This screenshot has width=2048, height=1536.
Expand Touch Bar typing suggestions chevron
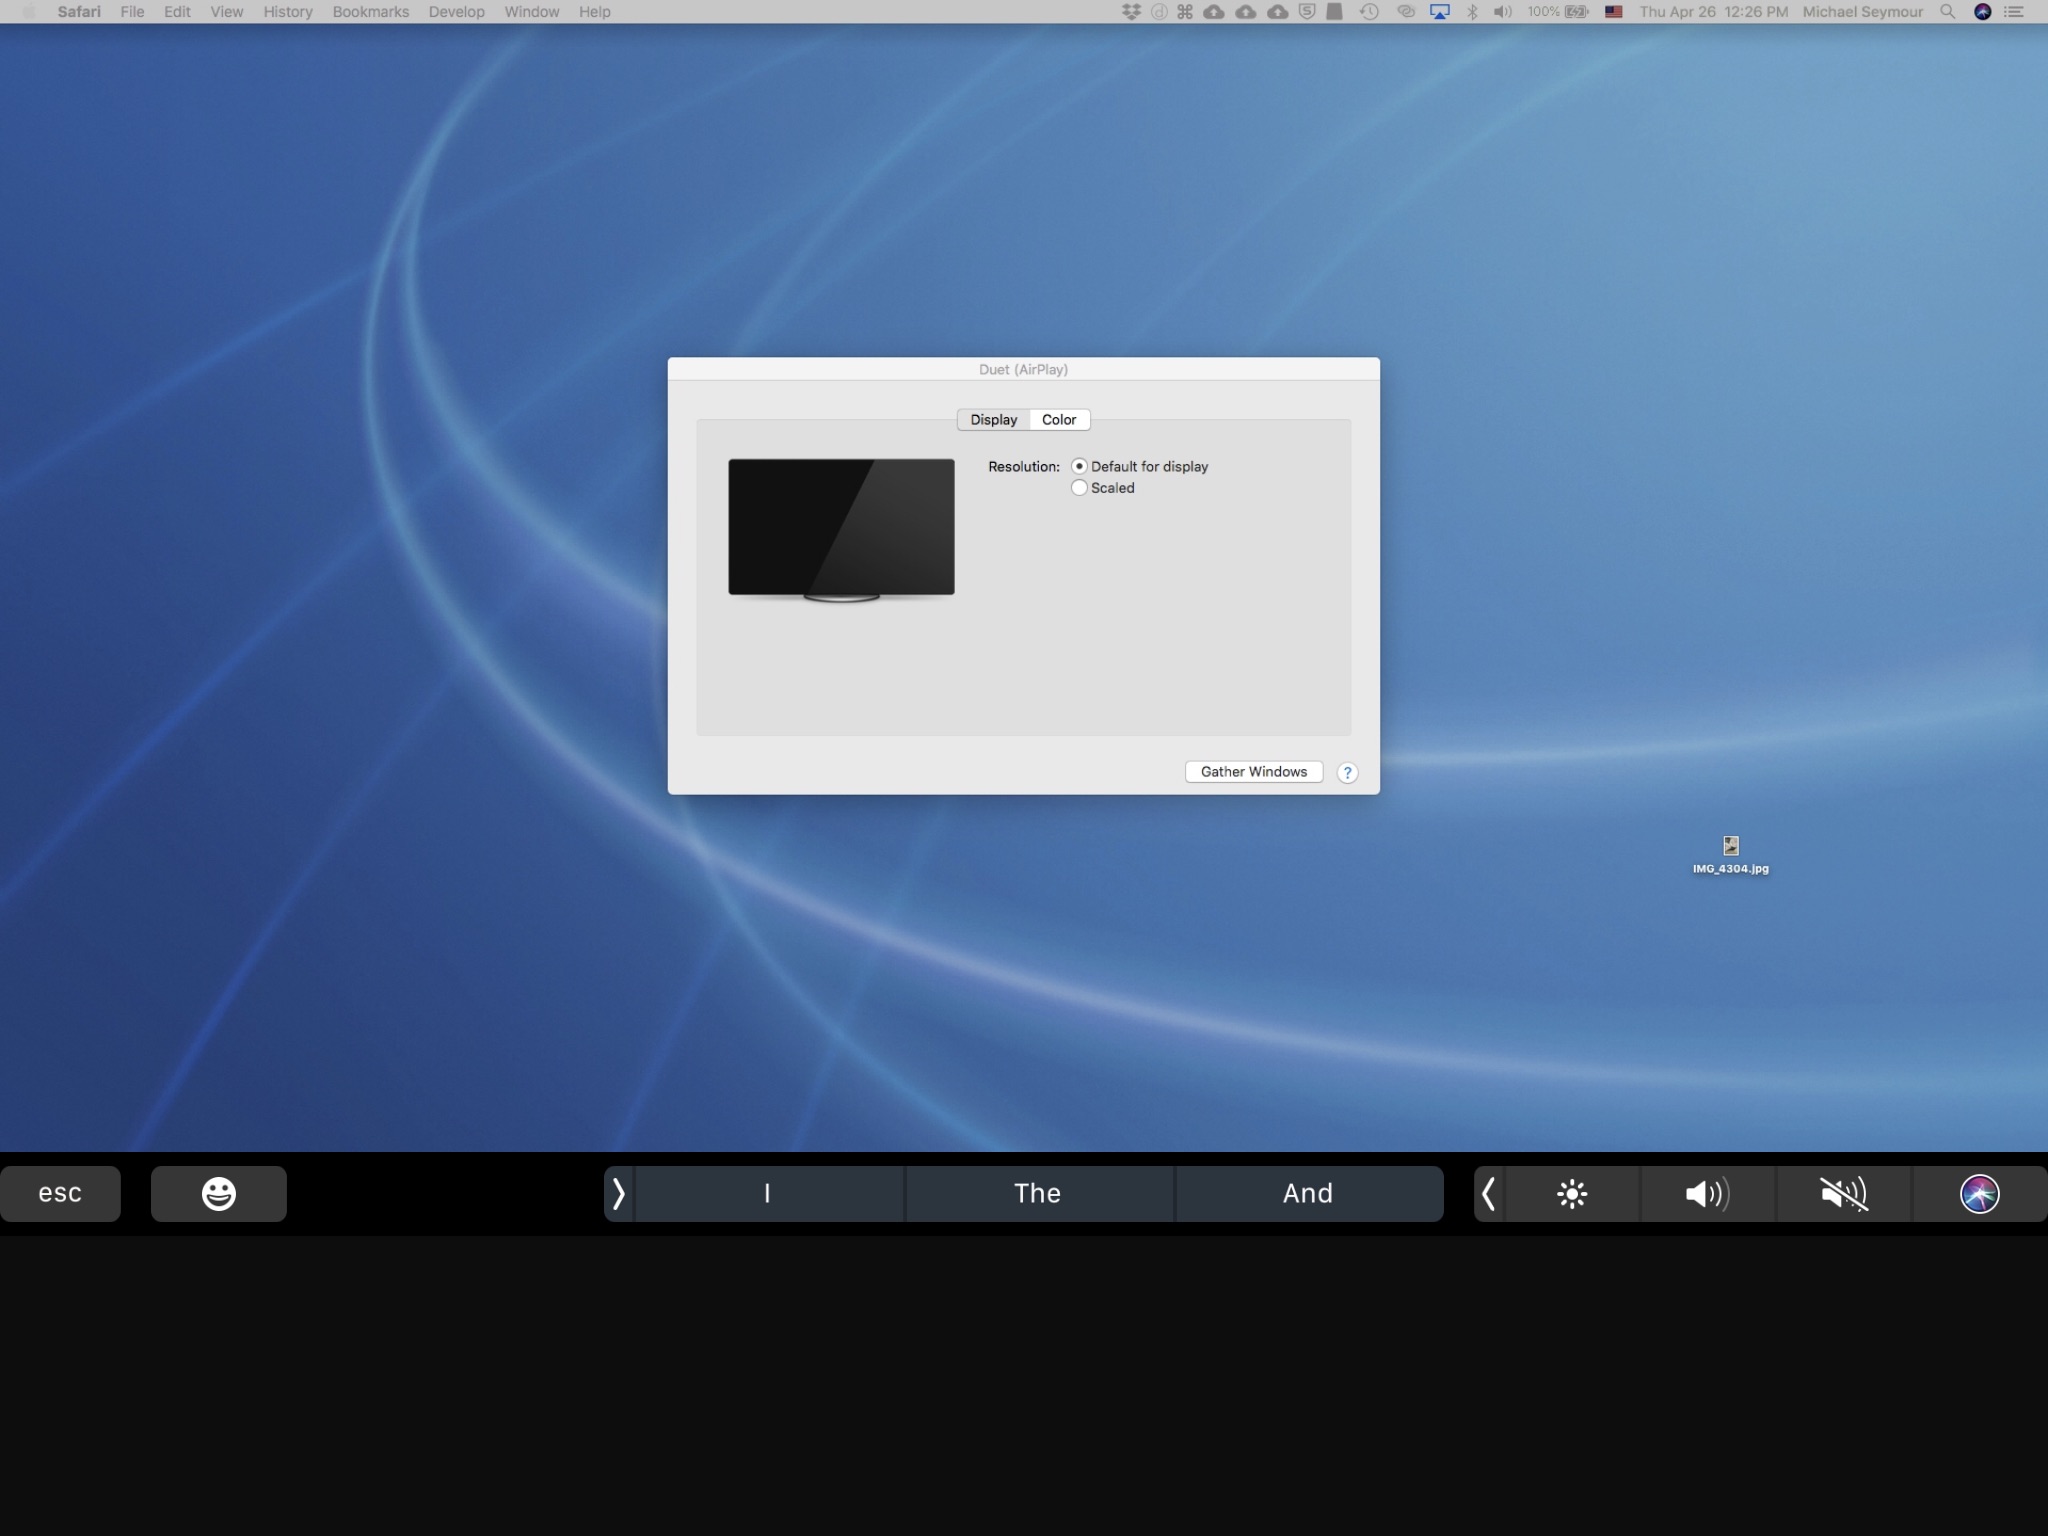618,1193
